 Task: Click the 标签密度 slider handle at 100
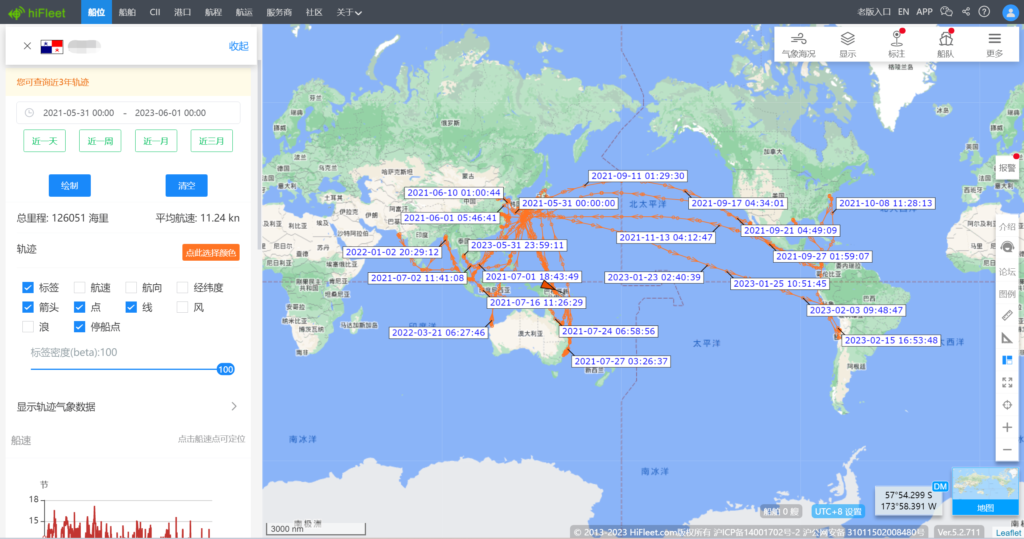tap(225, 369)
